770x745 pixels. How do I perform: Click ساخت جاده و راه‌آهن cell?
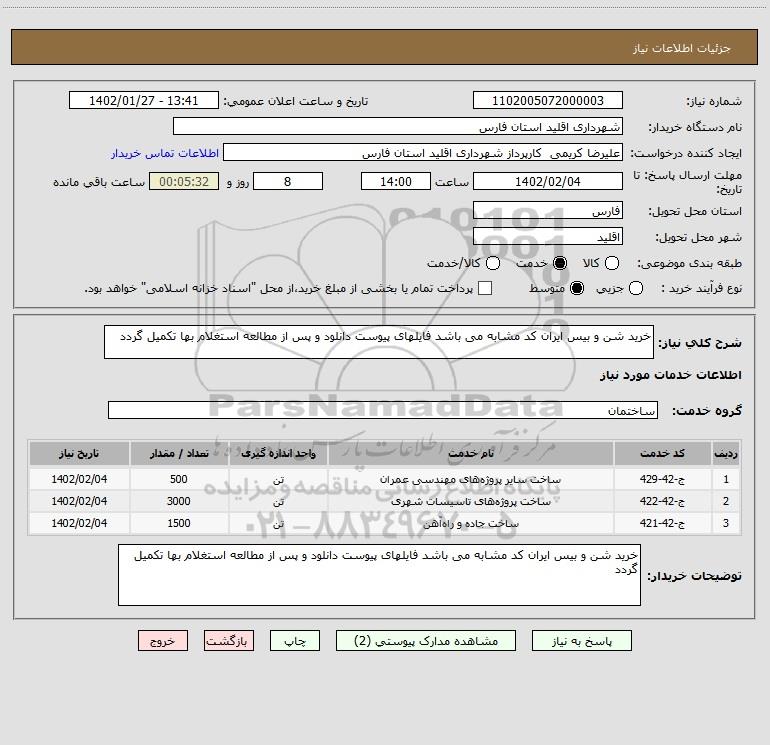470,524
